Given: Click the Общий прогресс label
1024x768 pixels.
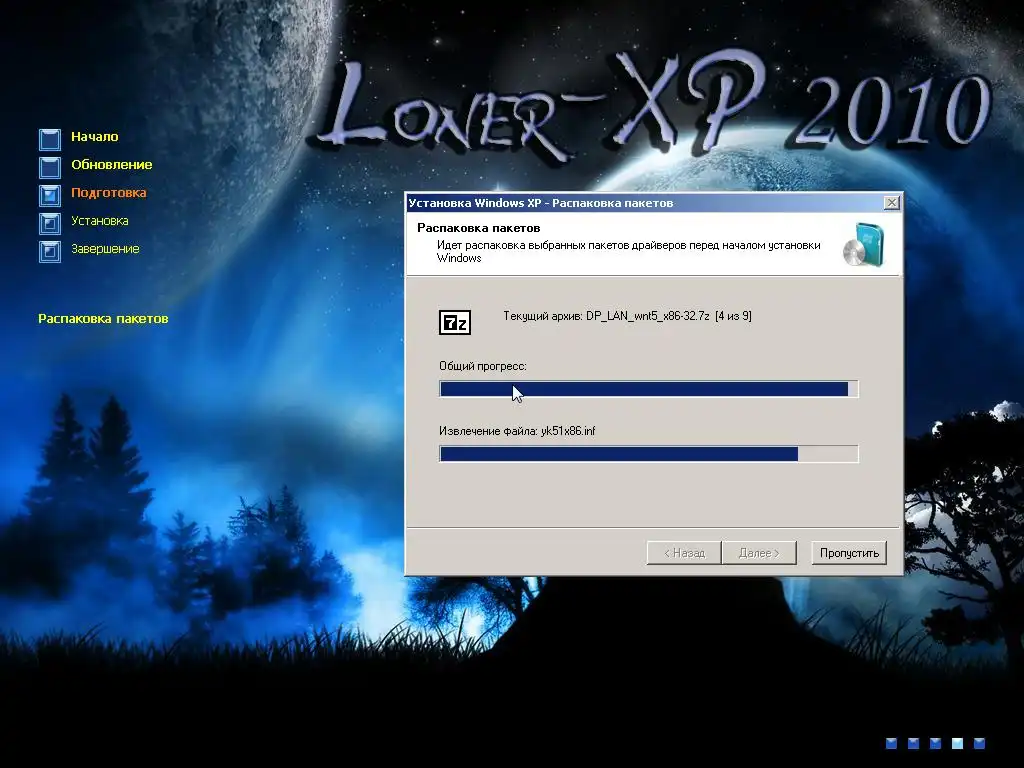Looking at the screenshot, I should (x=483, y=366).
